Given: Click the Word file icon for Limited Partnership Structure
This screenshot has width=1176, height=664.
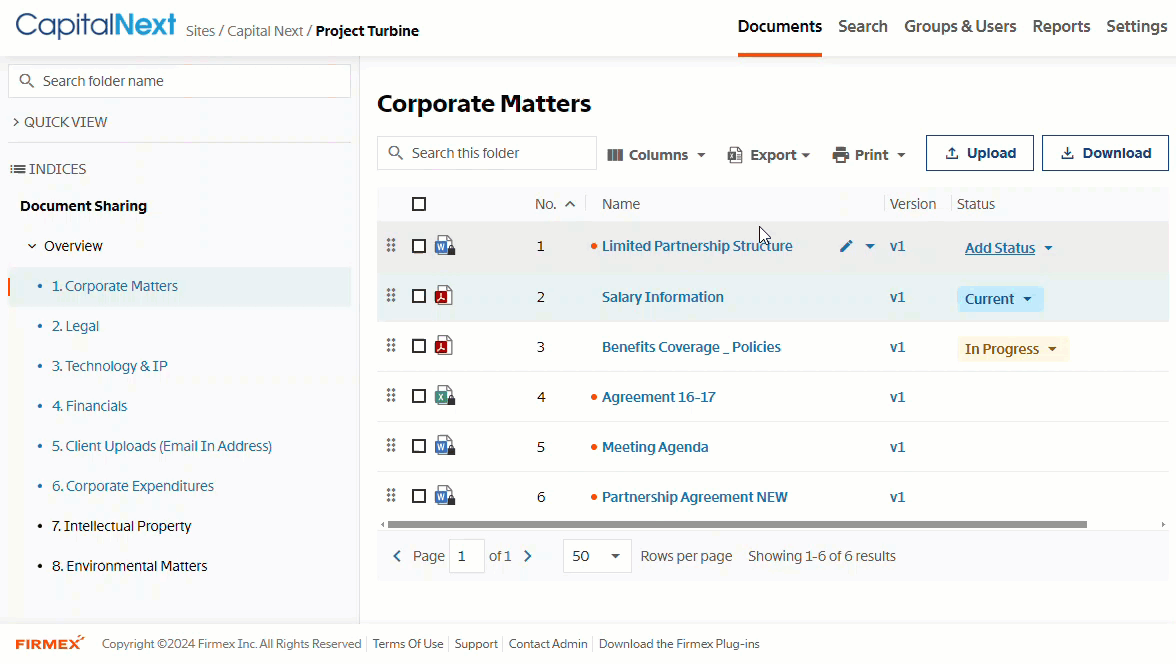Looking at the screenshot, I should (x=445, y=245).
